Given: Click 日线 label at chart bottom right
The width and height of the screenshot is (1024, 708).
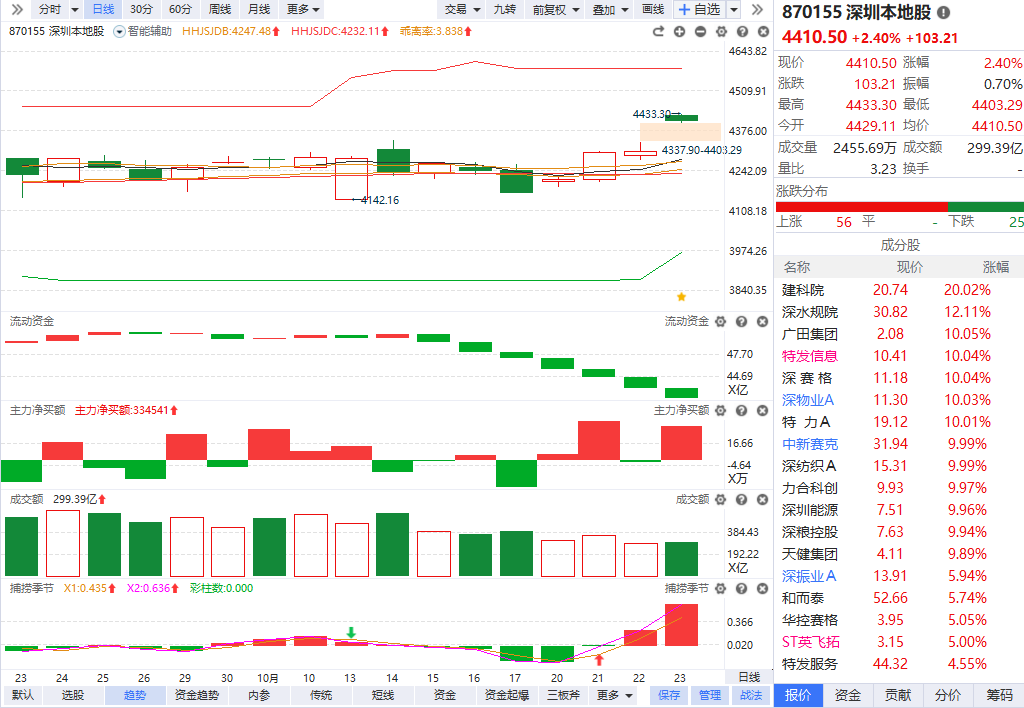Looking at the screenshot, I should point(749,677).
